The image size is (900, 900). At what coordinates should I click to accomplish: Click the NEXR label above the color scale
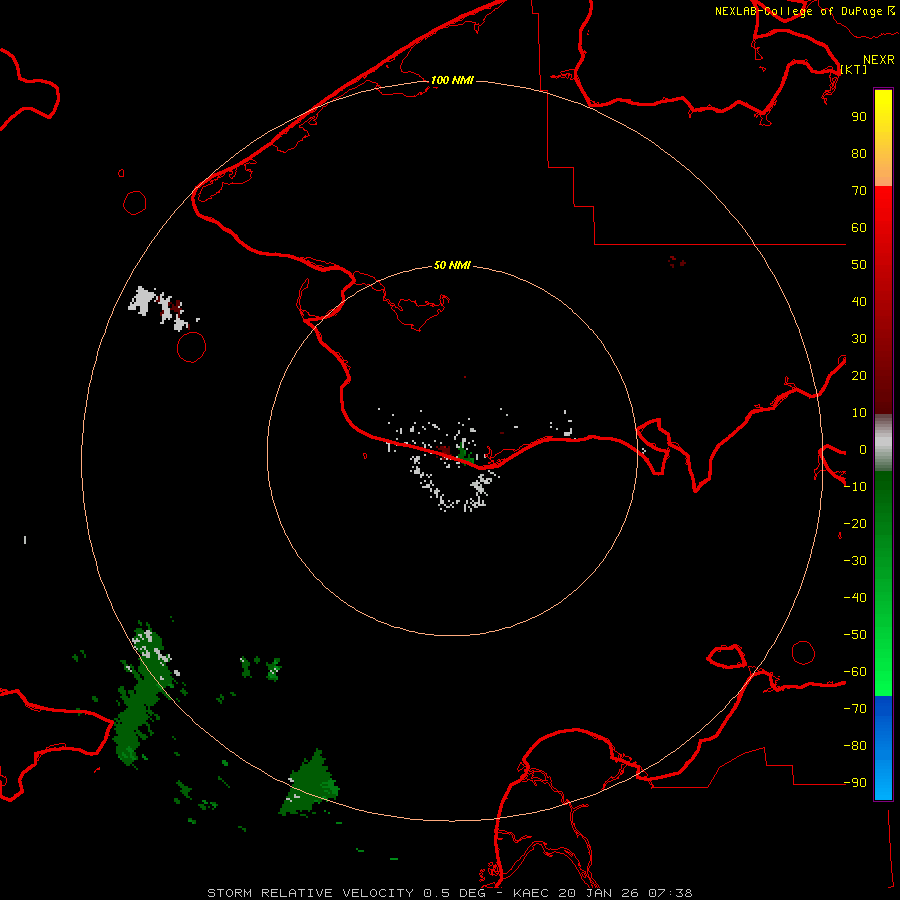point(878,60)
